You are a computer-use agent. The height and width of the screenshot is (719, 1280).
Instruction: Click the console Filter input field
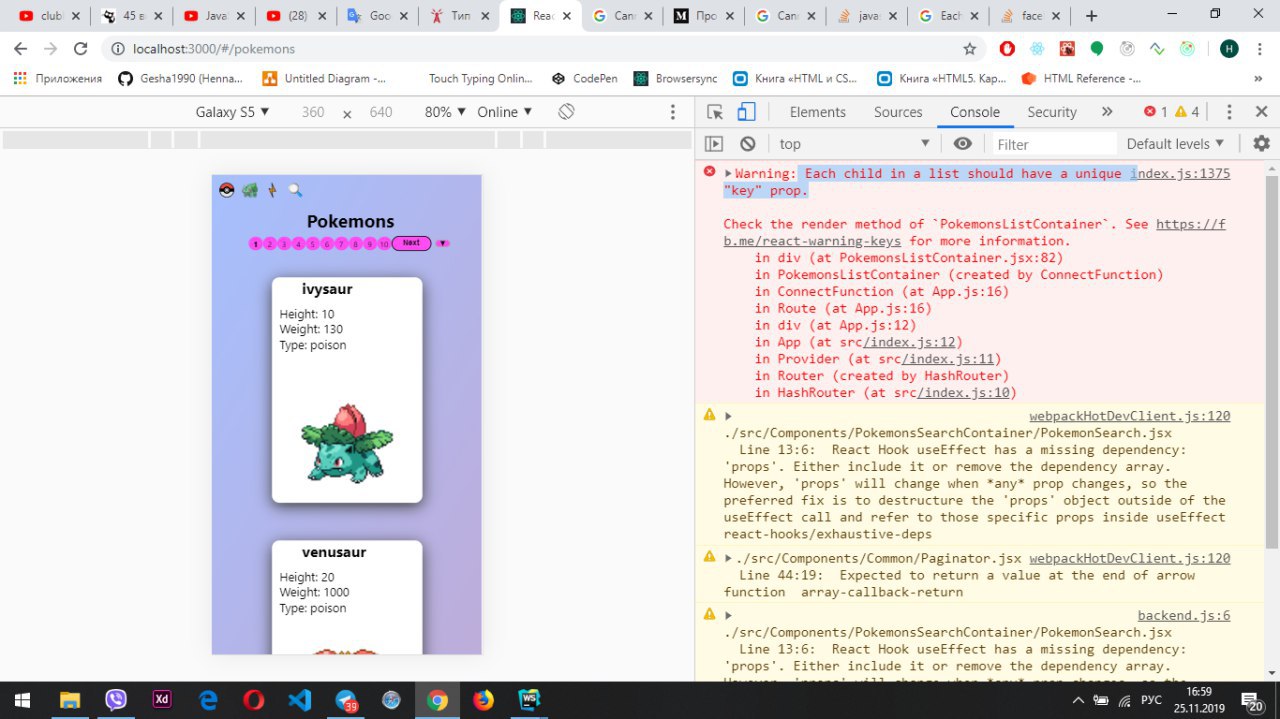coord(1050,144)
